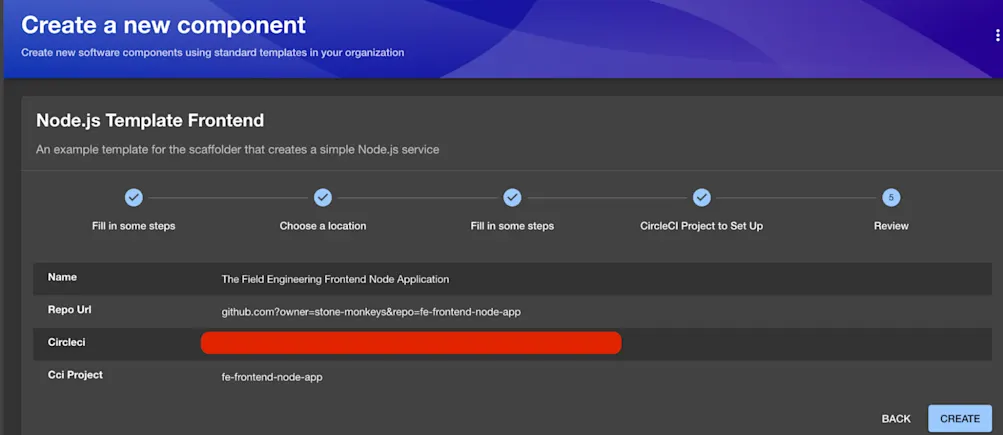Click the checkmark above the third step
The height and width of the screenshot is (435, 1003).
512,198
